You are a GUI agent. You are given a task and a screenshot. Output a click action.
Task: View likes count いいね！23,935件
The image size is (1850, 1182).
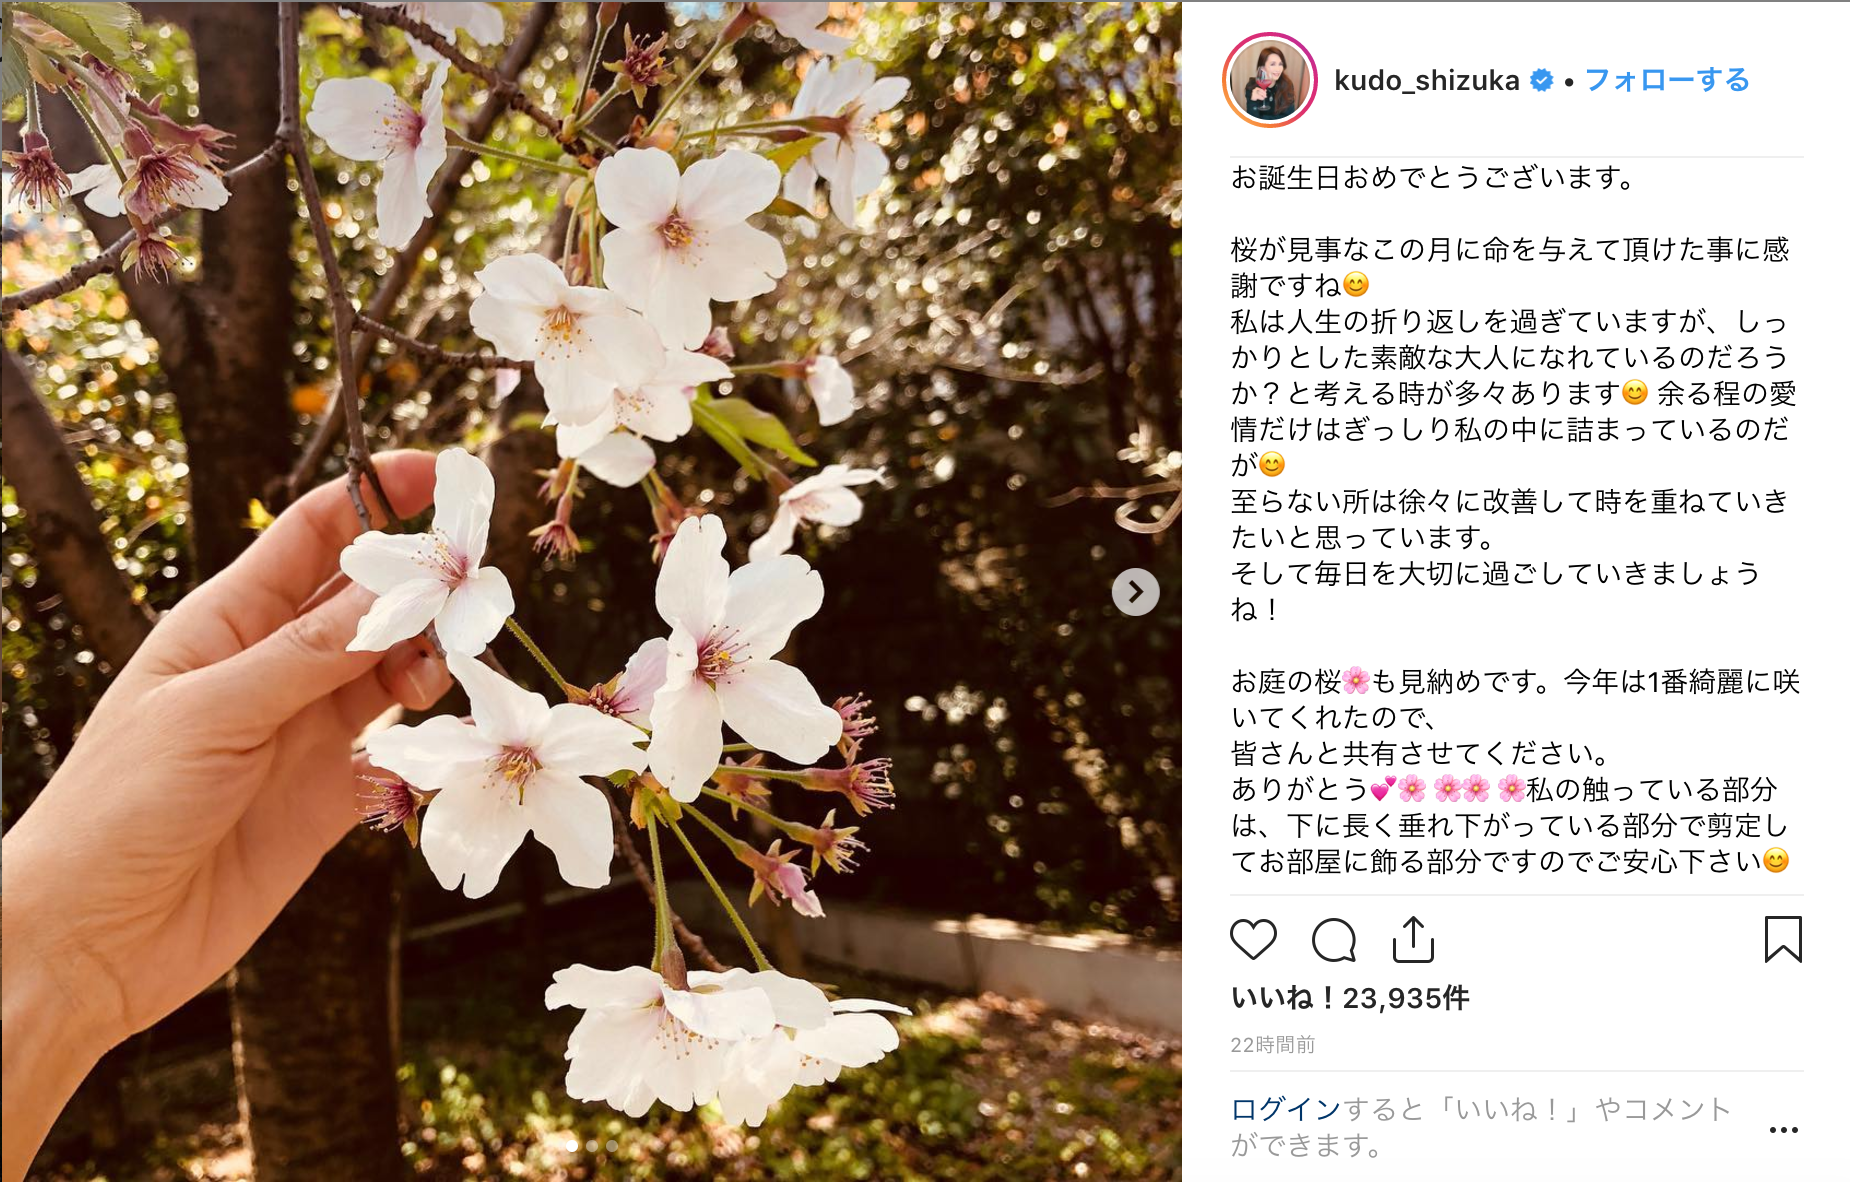coord(1349,998)
